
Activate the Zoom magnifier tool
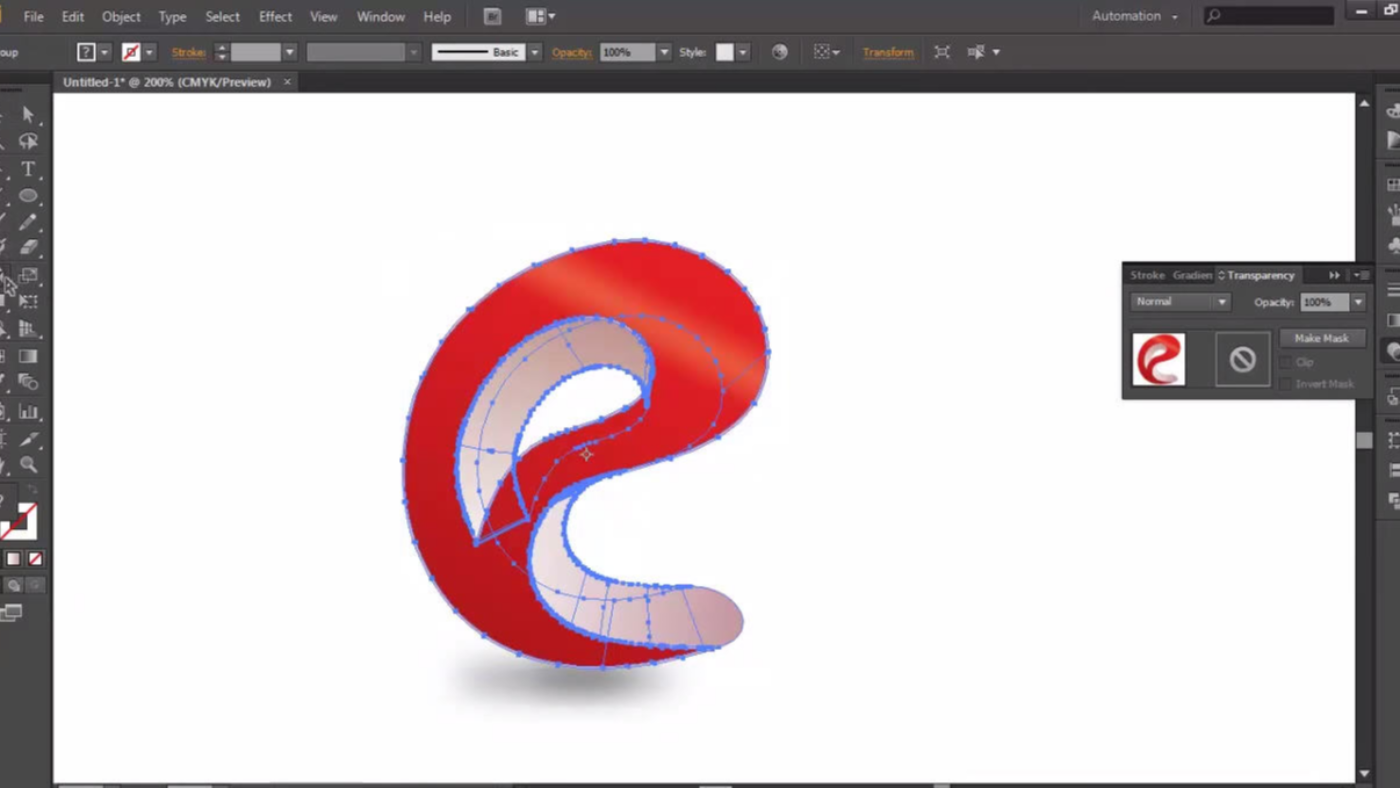[x=28, y=465]
